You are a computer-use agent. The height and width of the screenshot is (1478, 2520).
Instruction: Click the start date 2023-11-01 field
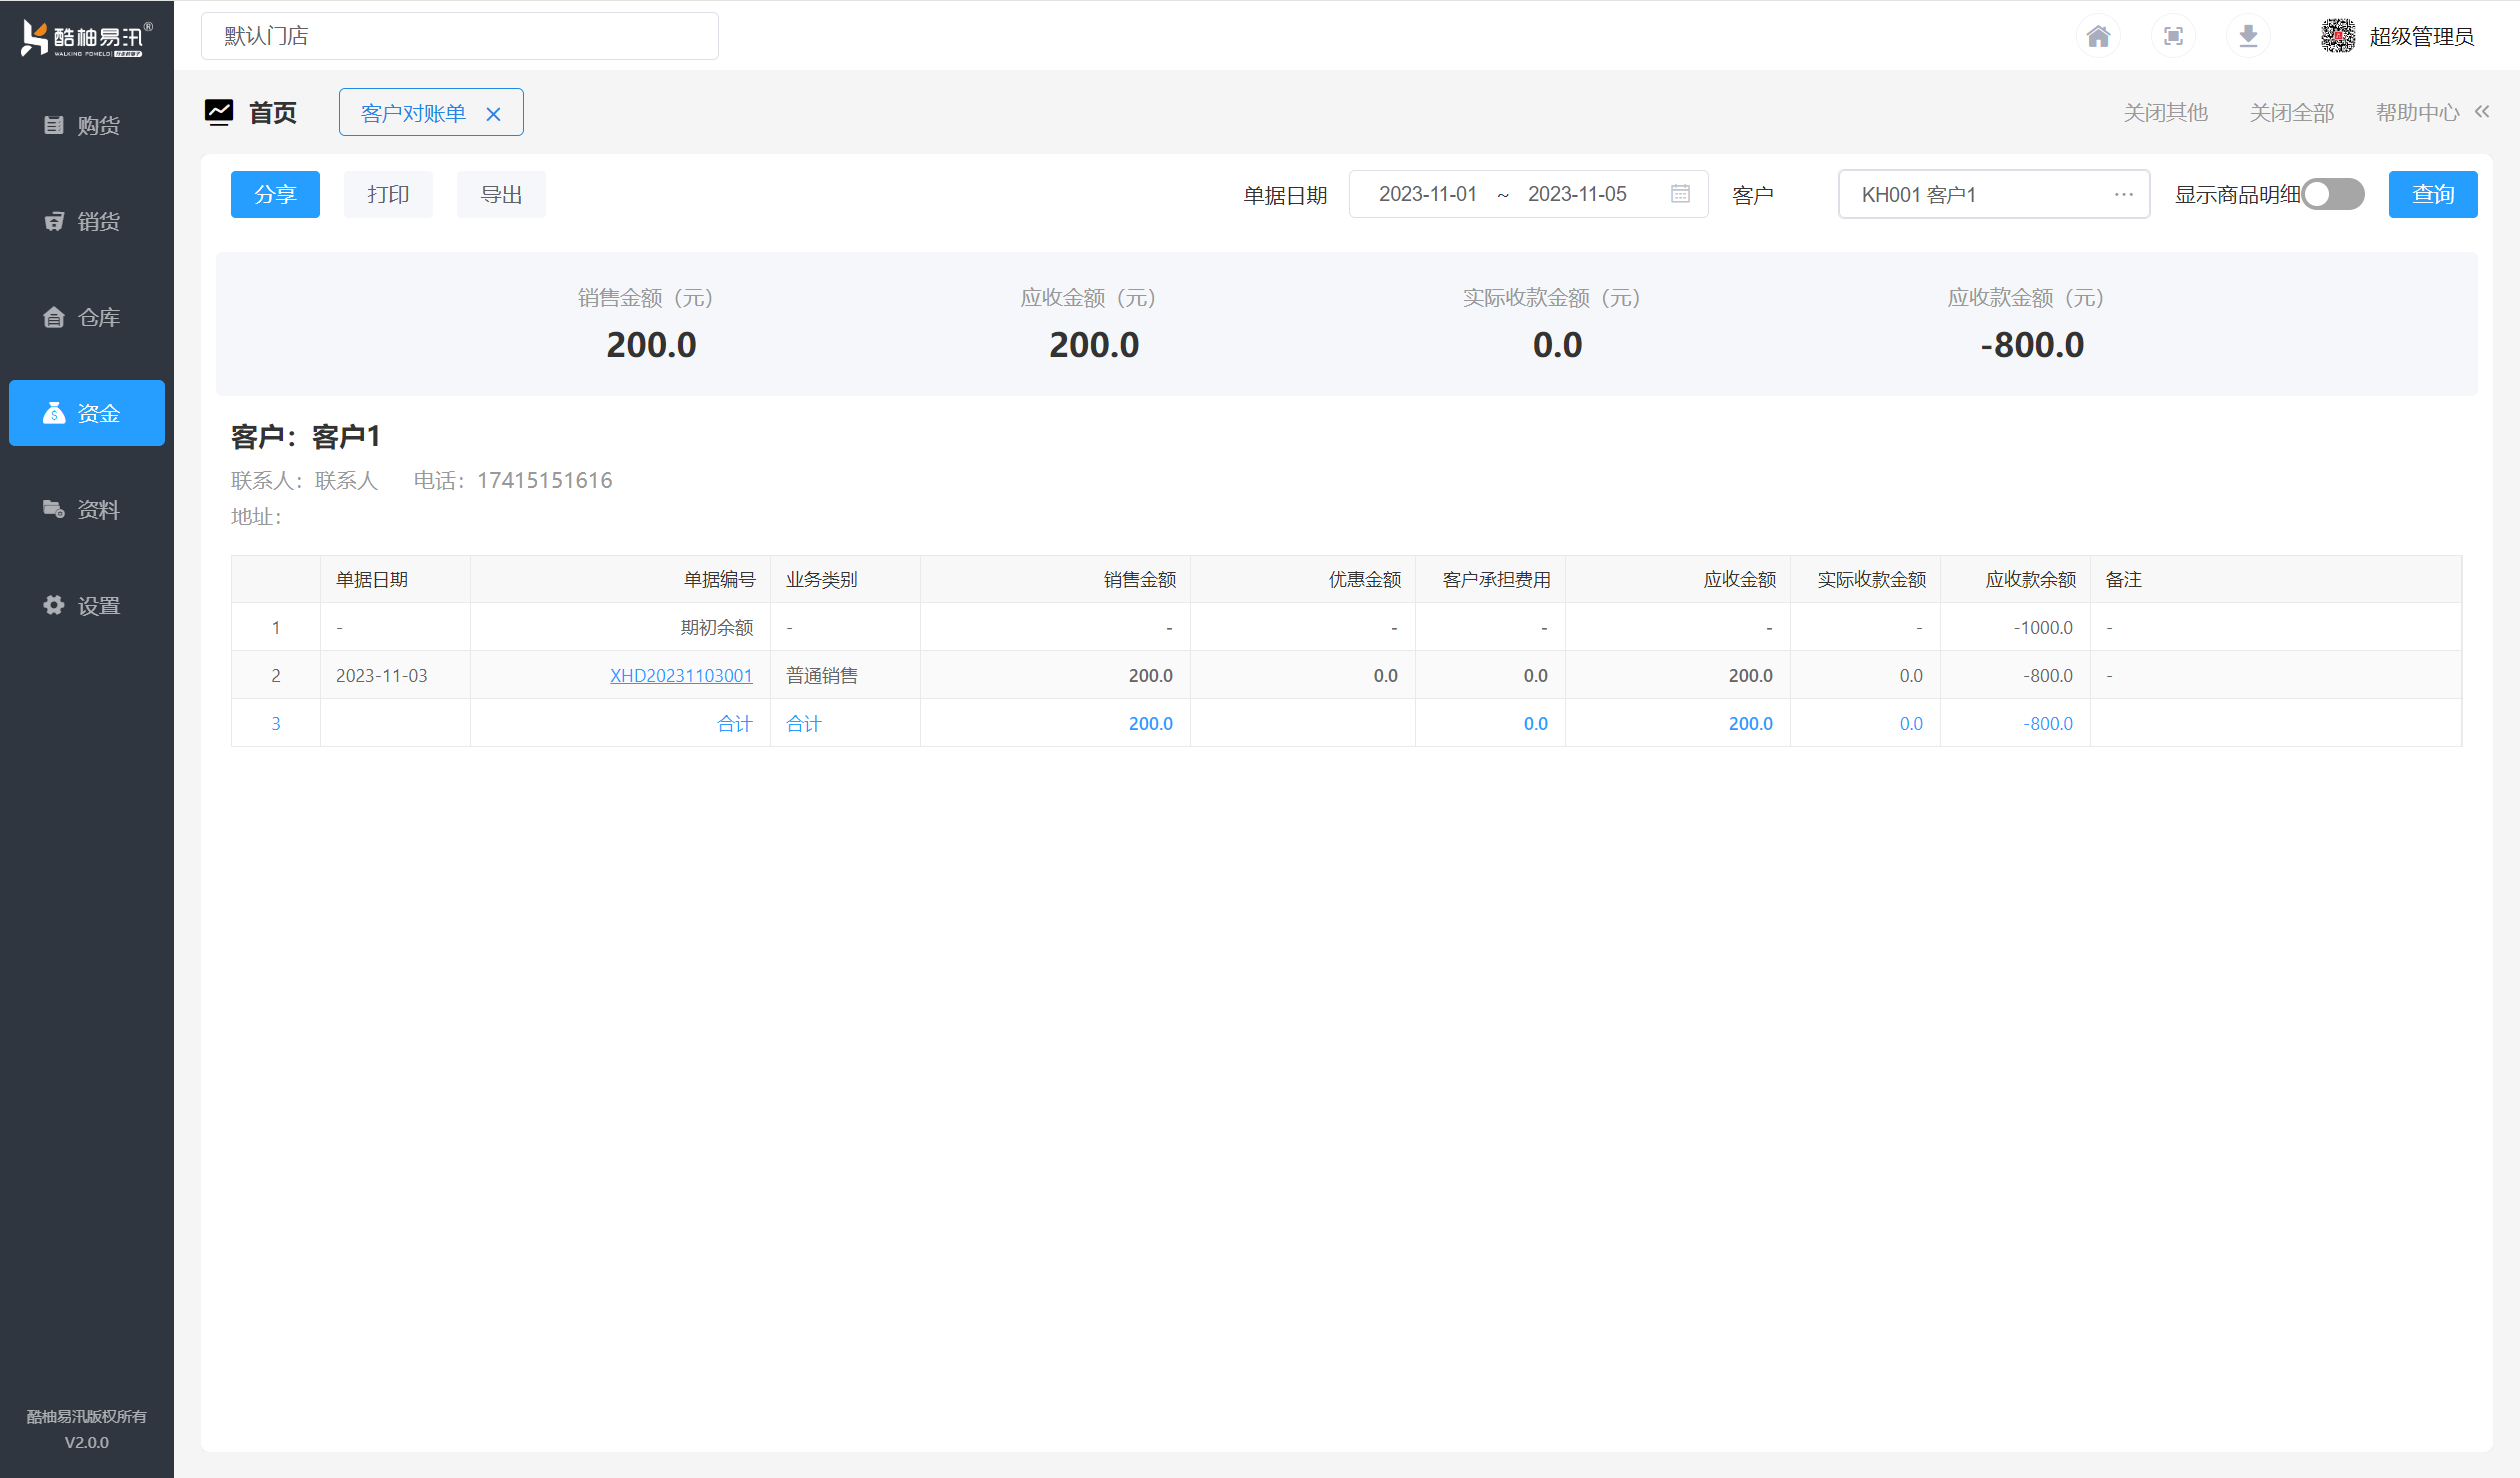1427,194
